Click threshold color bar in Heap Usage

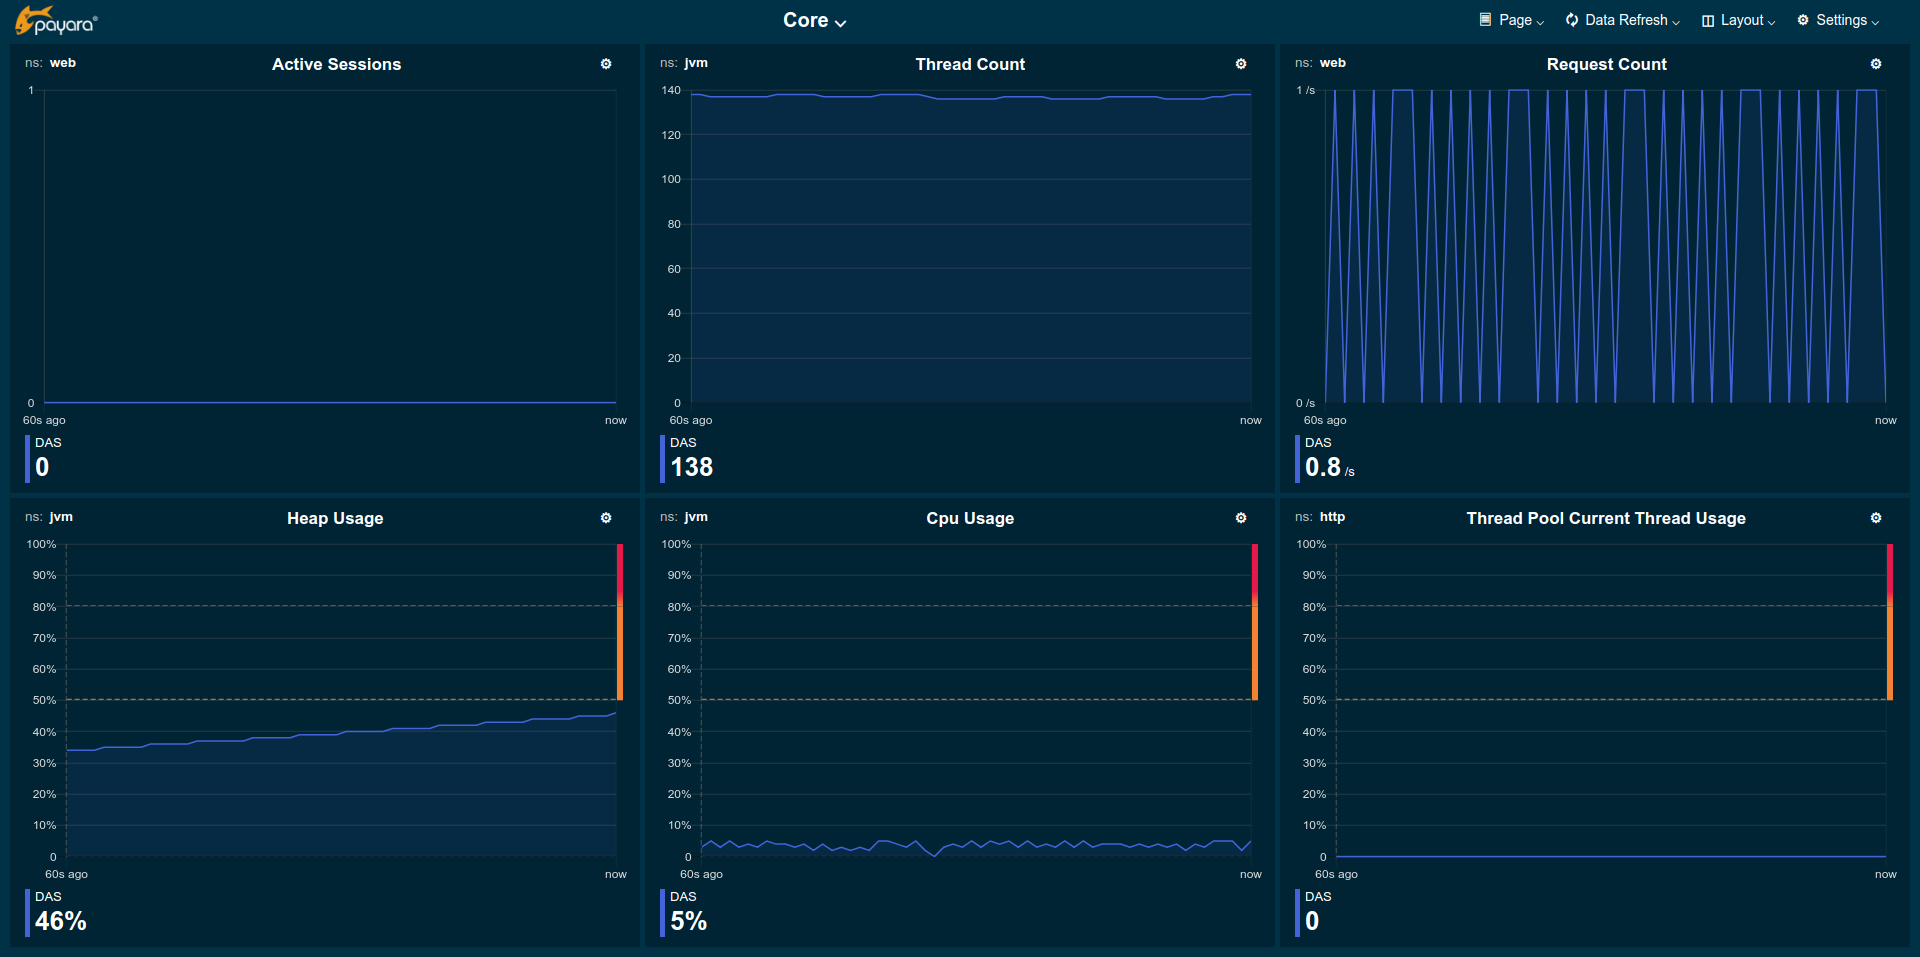[x=620, y=622]
